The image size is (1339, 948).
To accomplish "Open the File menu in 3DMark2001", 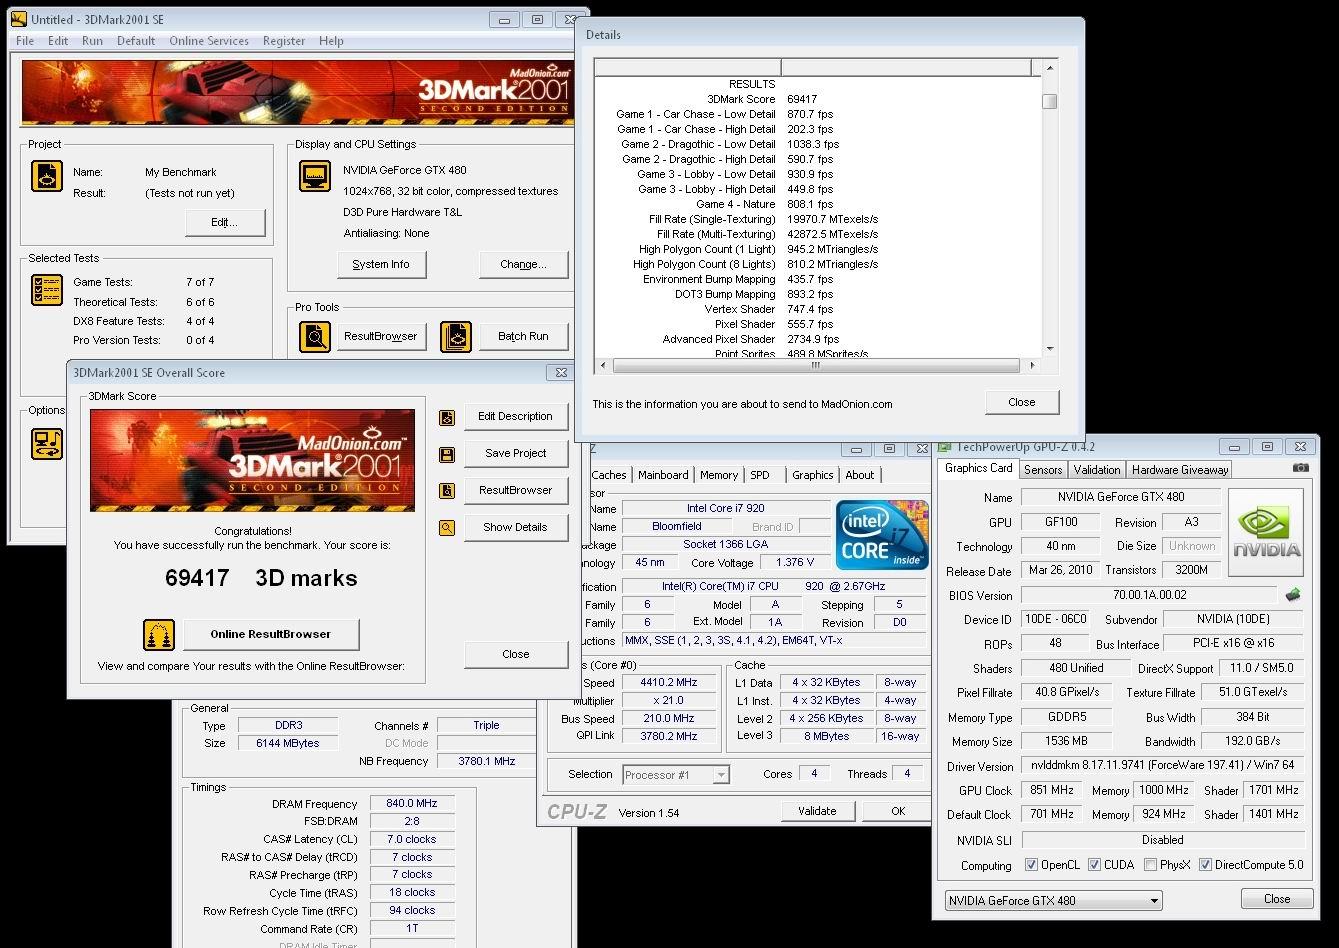I will tap(25, 41).
